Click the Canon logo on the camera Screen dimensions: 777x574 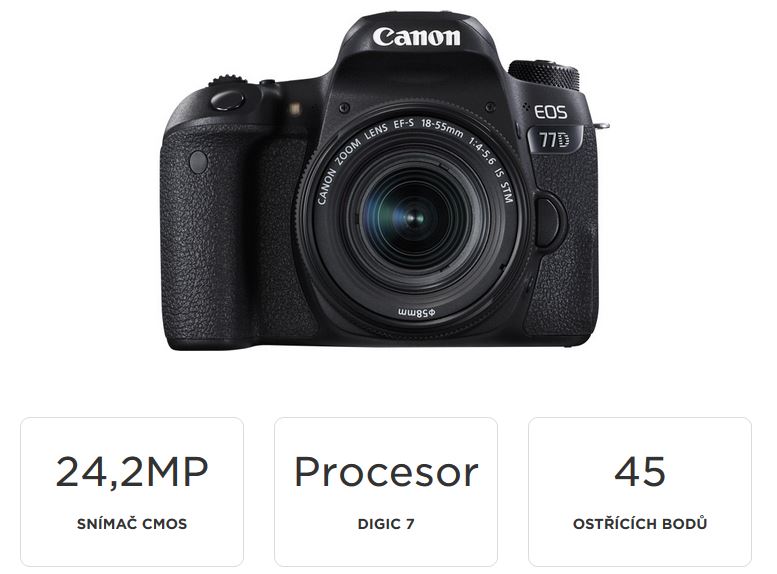coord(416,37)
